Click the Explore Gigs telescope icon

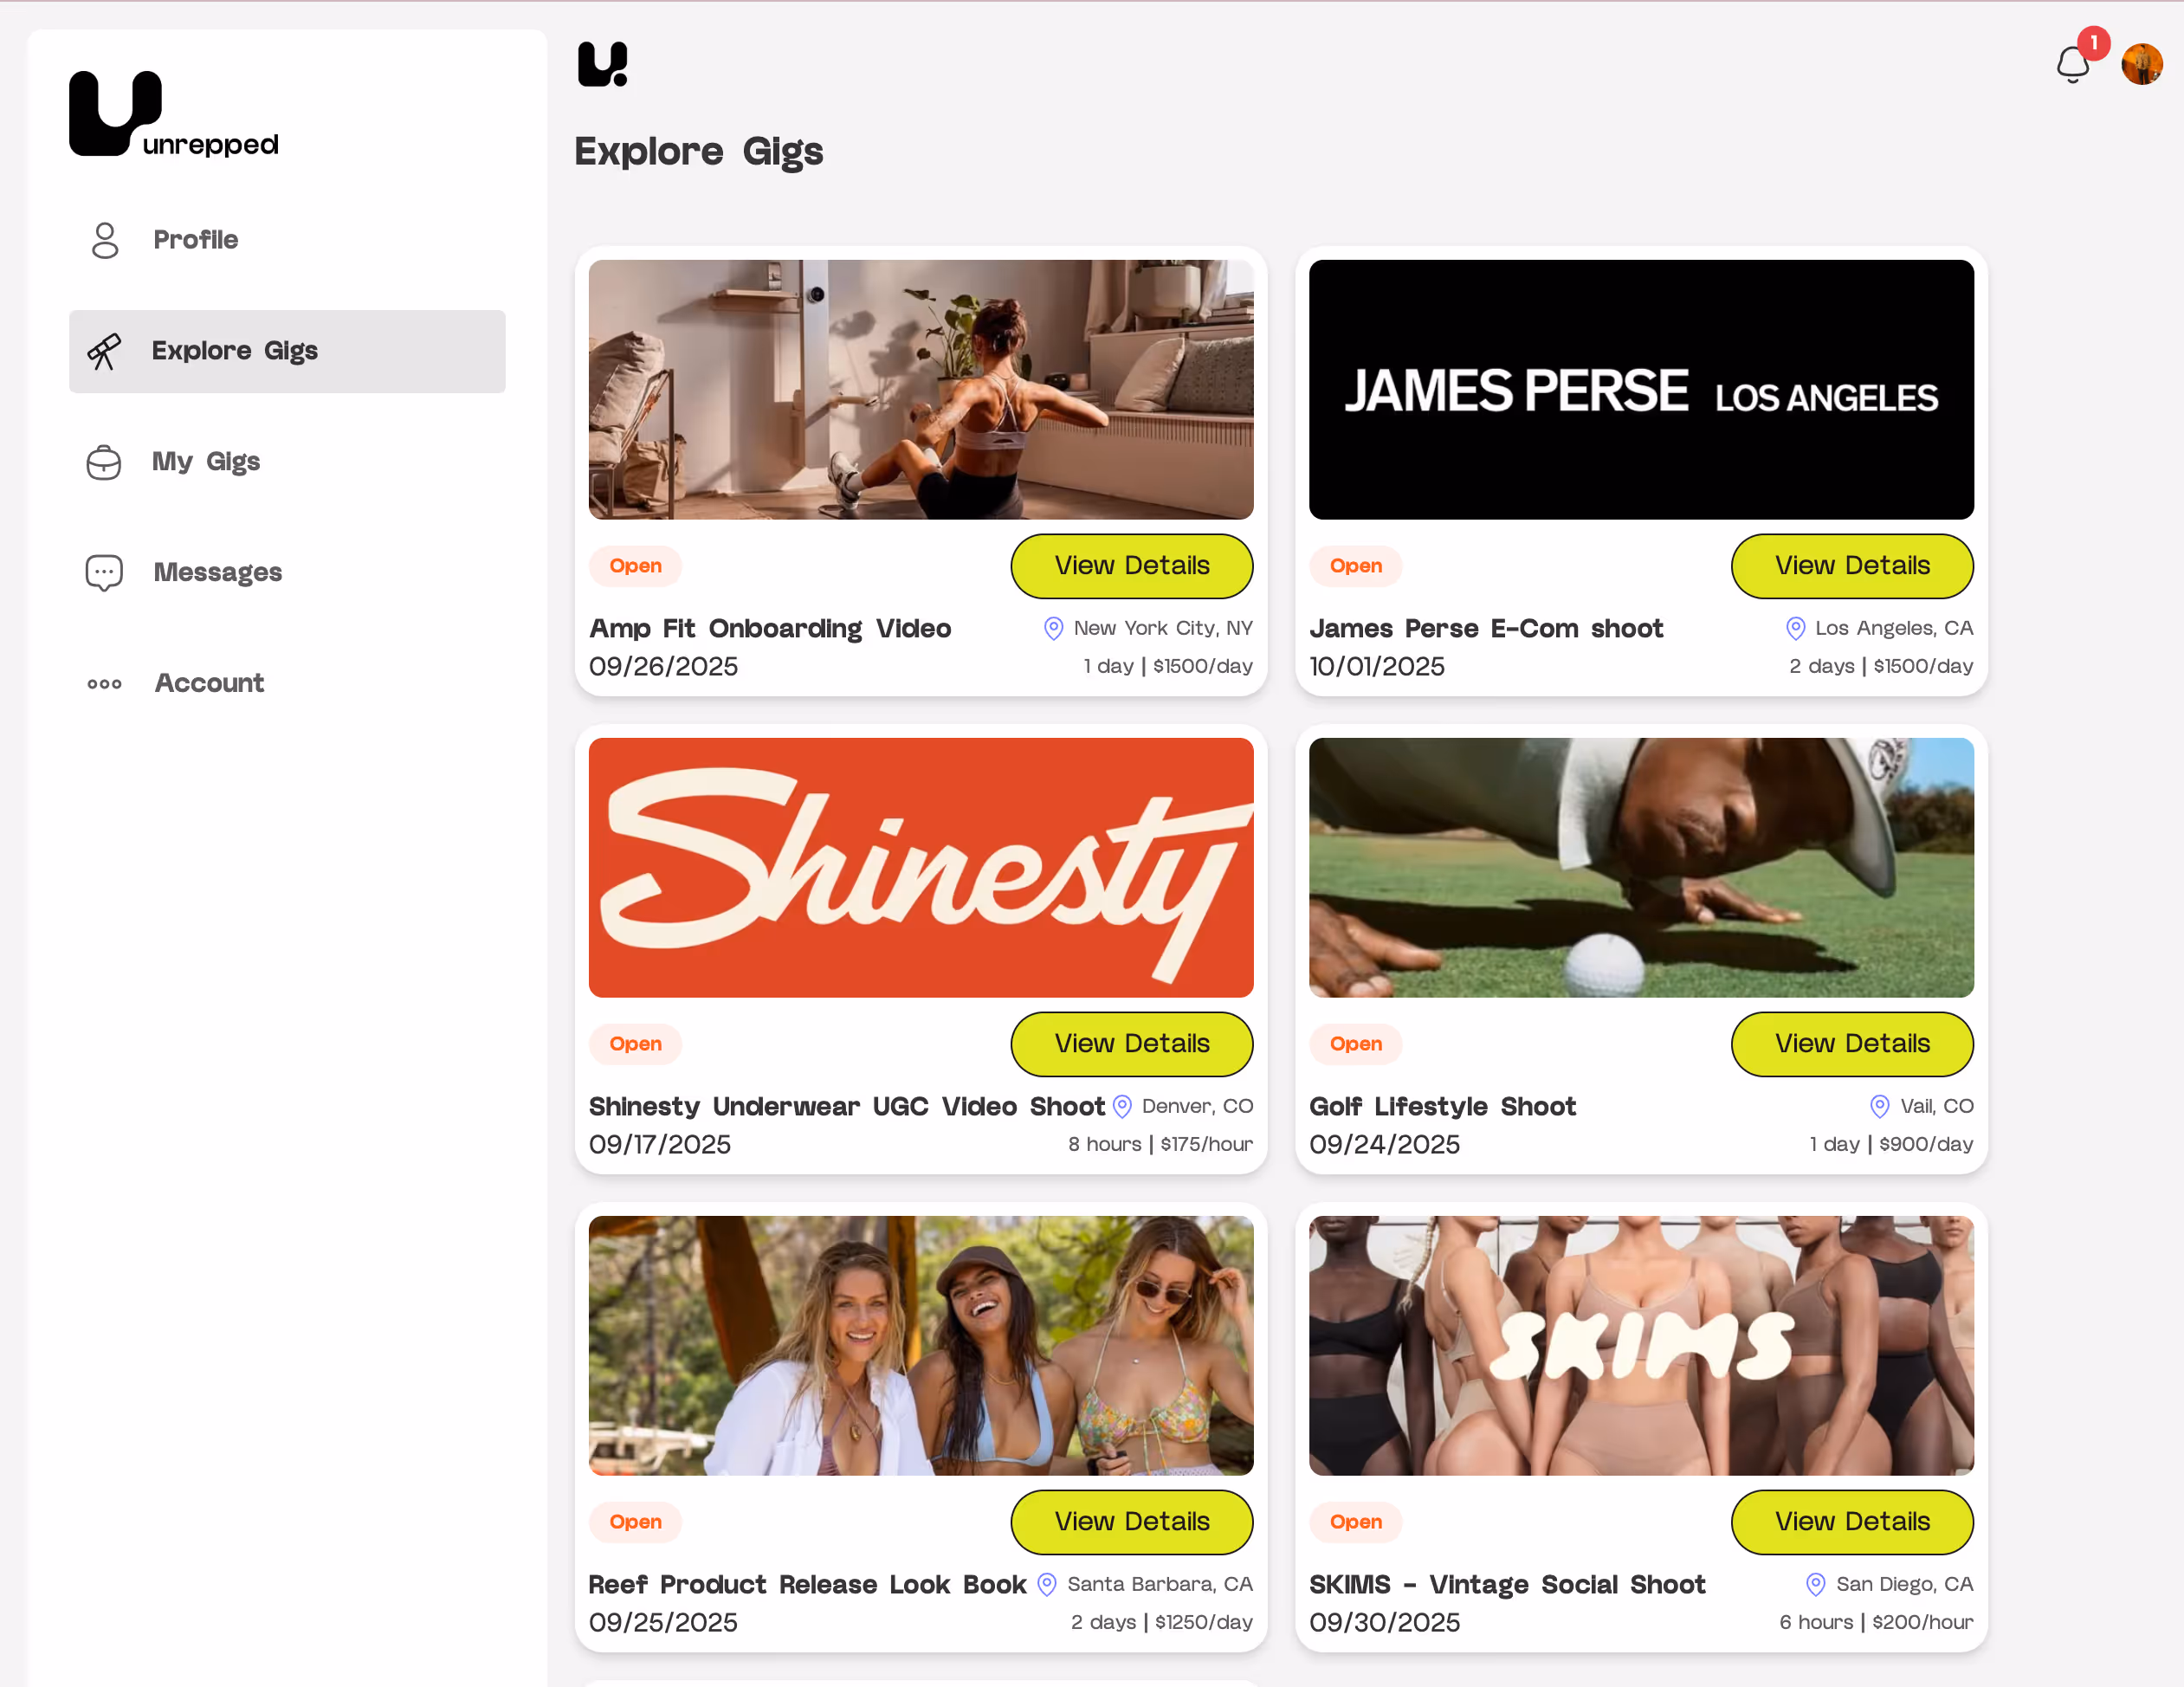tap(104, 351)
